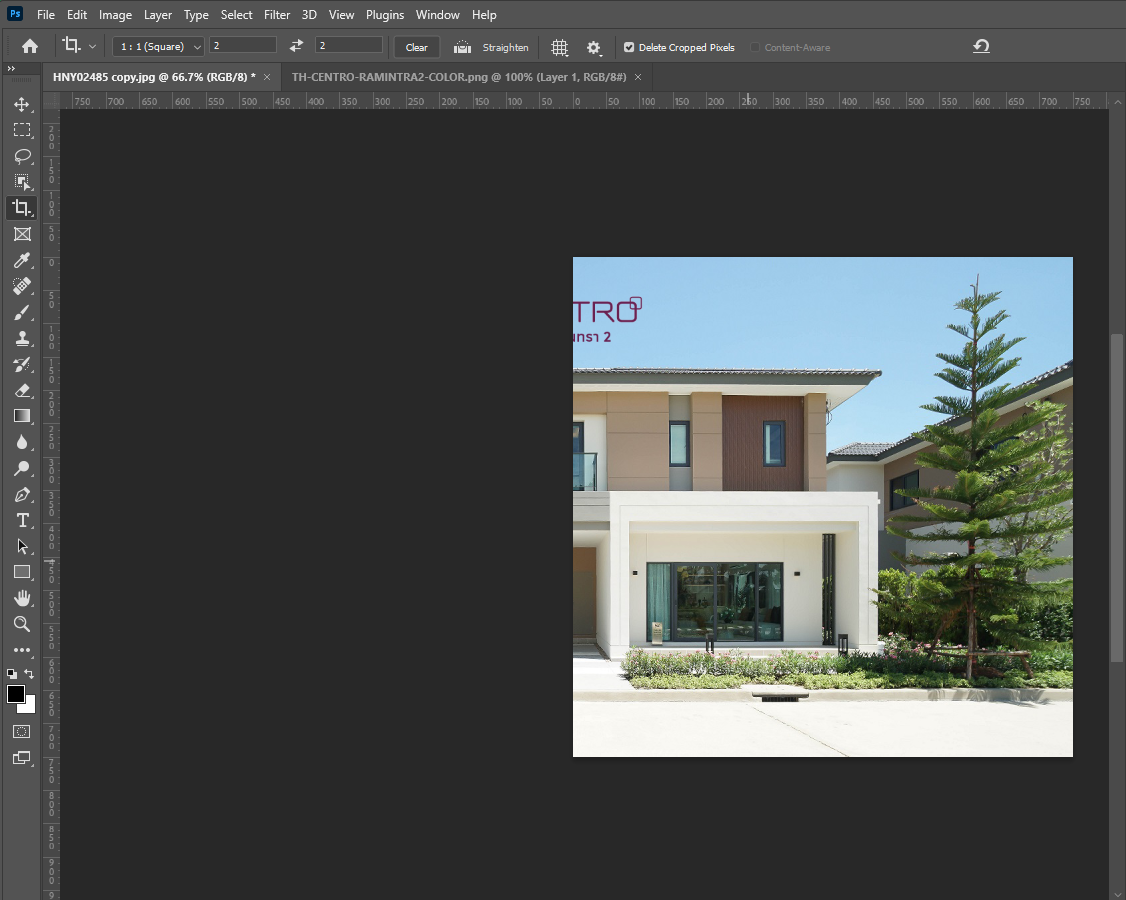The width and height of the screenshot is (1126, 900).
Task: Open the crop tool preset picker arrow
Action: tap(92, 47)
